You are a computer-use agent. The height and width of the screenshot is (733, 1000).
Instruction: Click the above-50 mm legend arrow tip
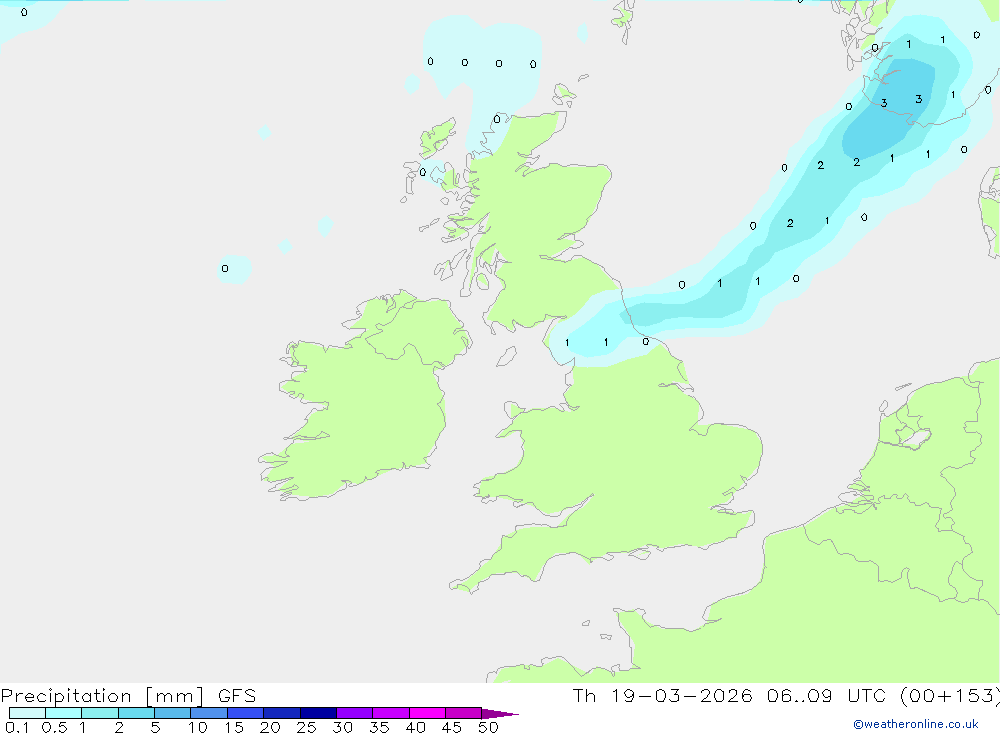[x=500, y=714]
